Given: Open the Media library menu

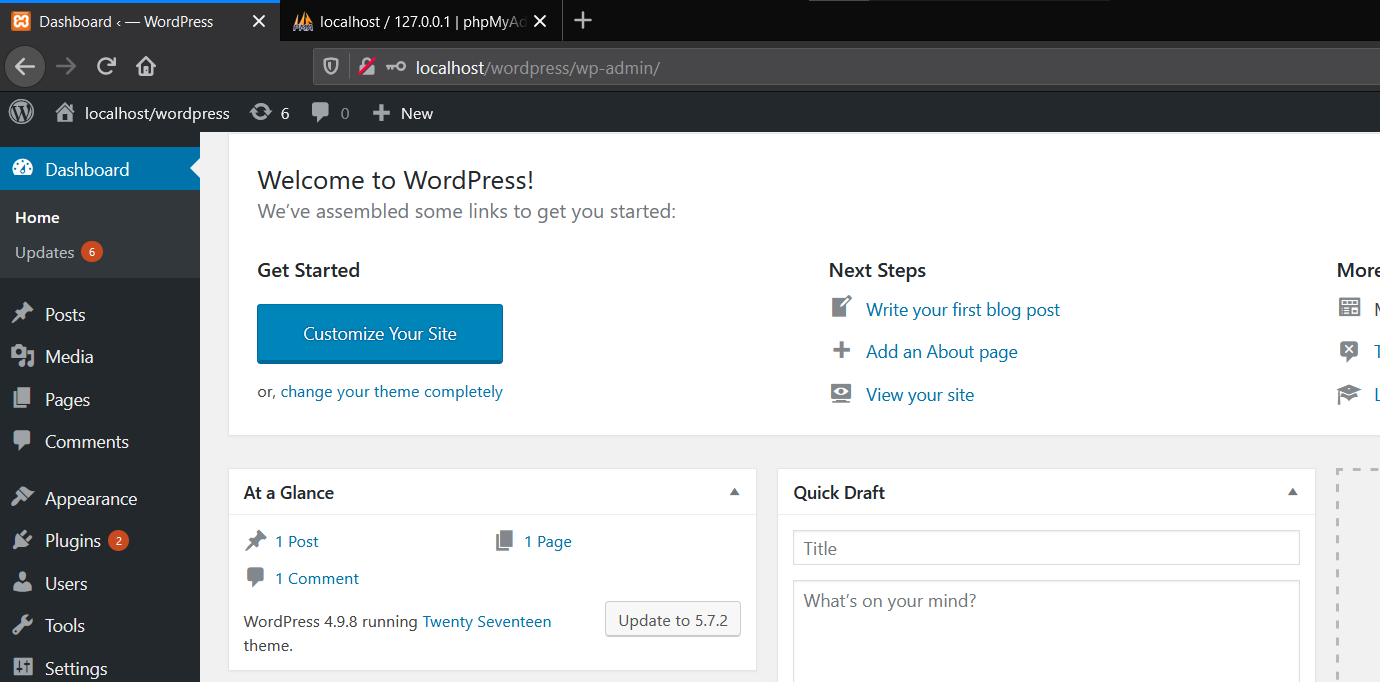Looking at the screenshot, I should point(69,357).
